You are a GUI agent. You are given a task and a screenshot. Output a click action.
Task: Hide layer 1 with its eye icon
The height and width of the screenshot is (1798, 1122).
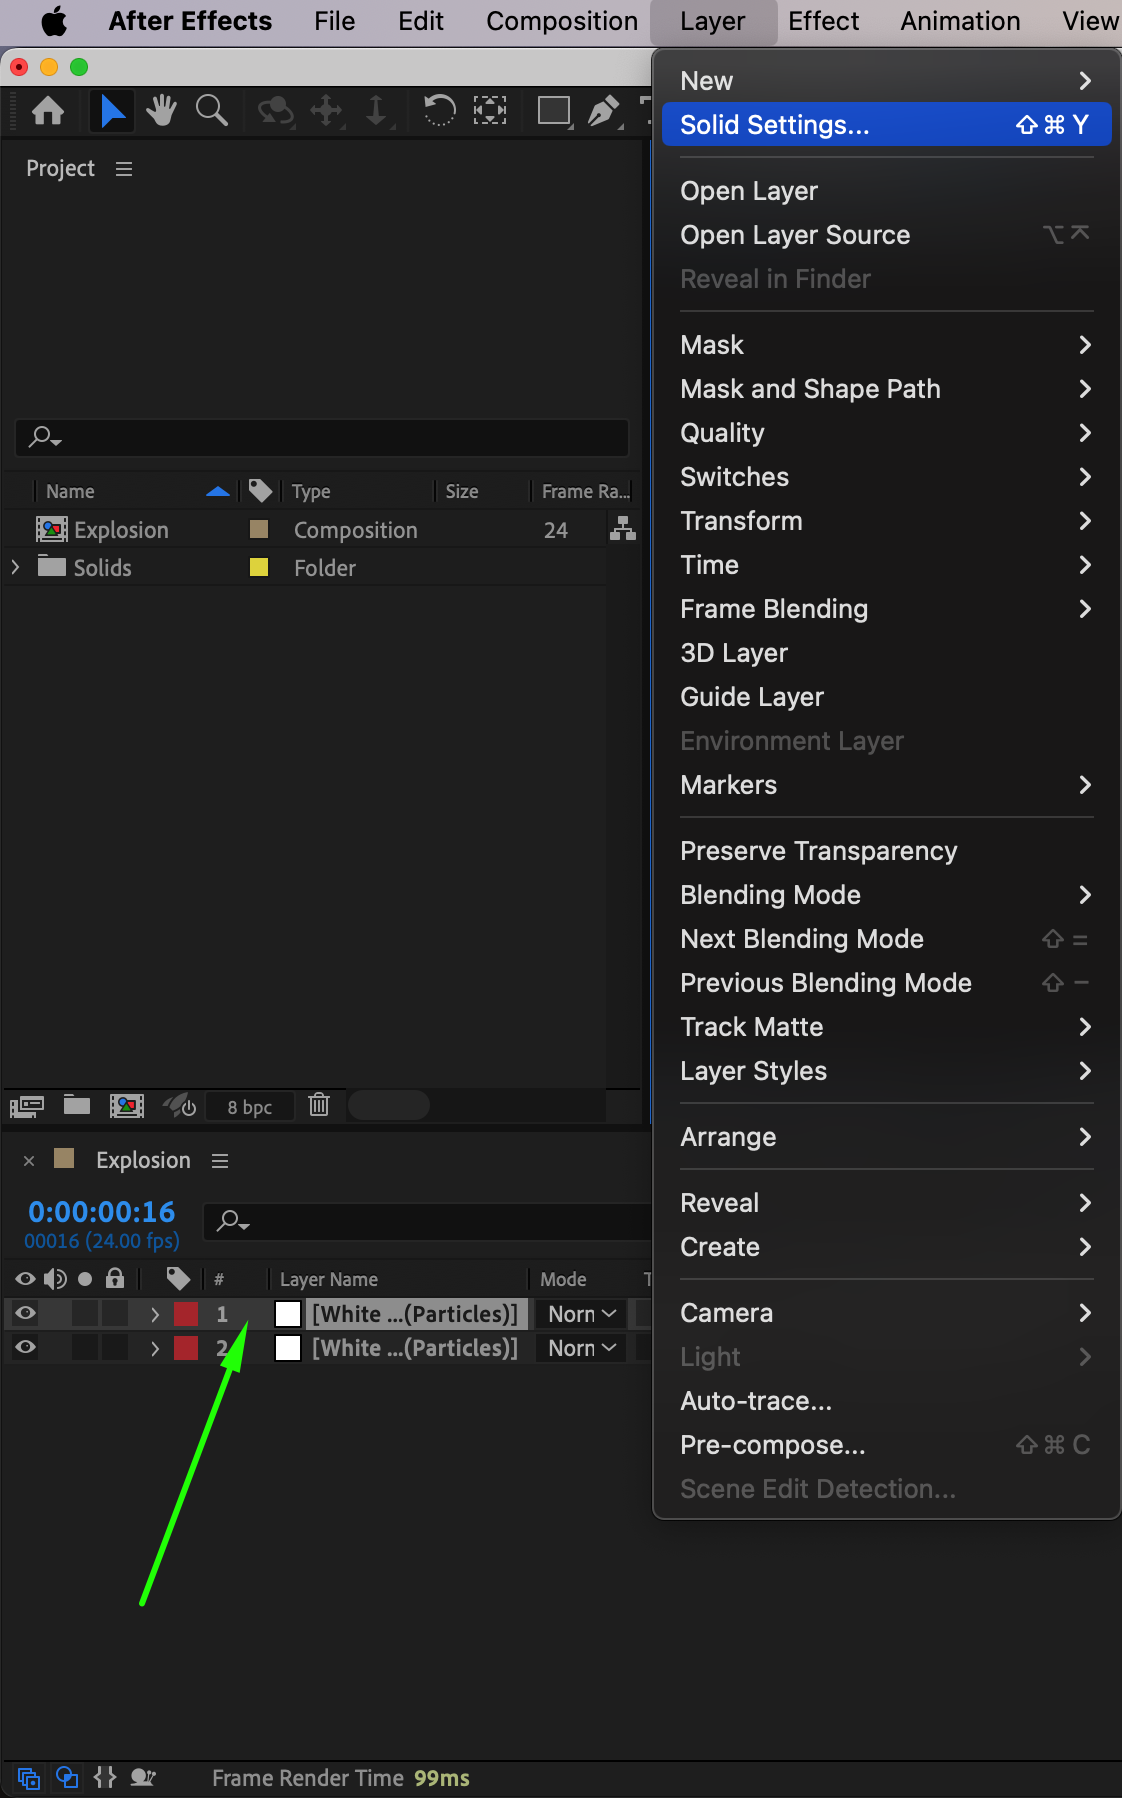[26, 1314]
